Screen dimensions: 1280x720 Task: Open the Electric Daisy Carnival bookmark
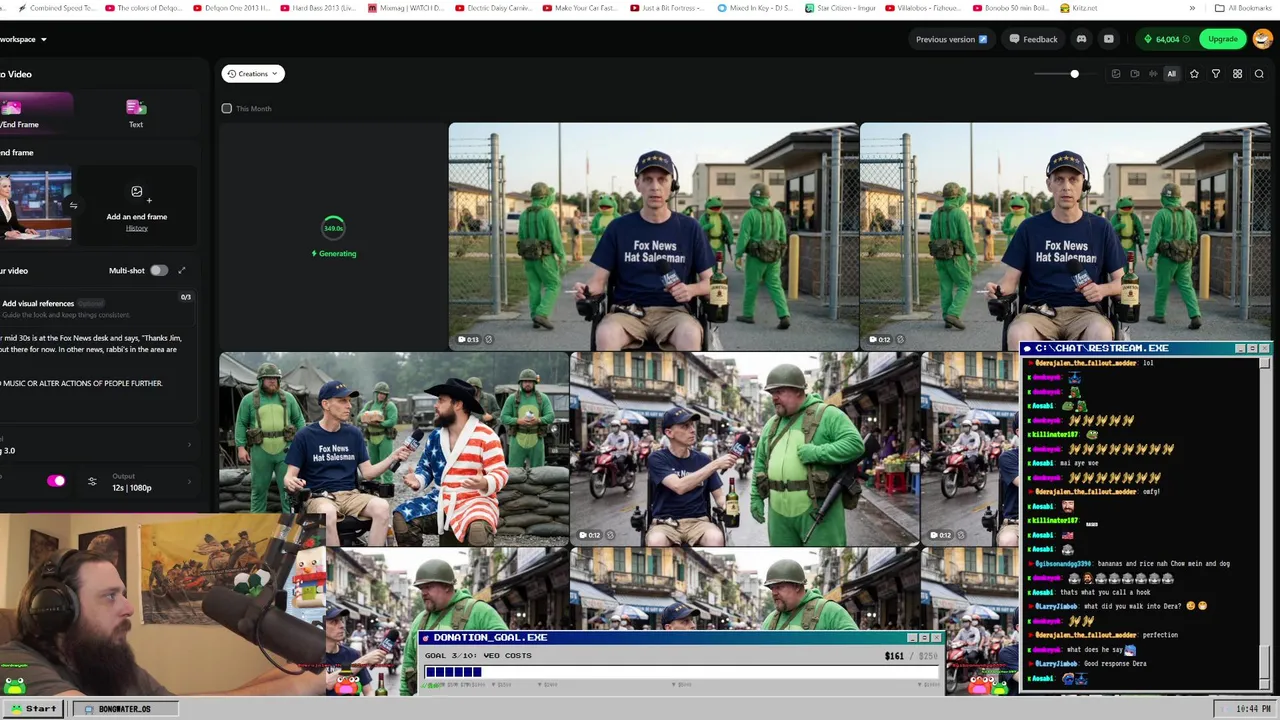click(493, 8)
